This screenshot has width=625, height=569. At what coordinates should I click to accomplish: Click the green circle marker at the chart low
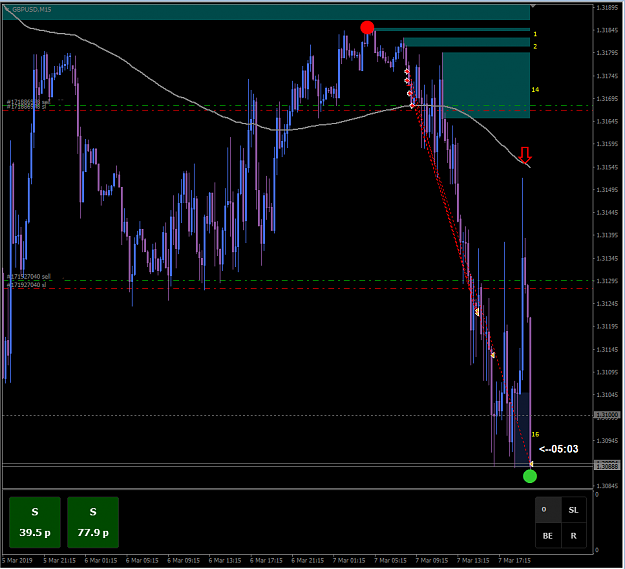coord(530,476)
